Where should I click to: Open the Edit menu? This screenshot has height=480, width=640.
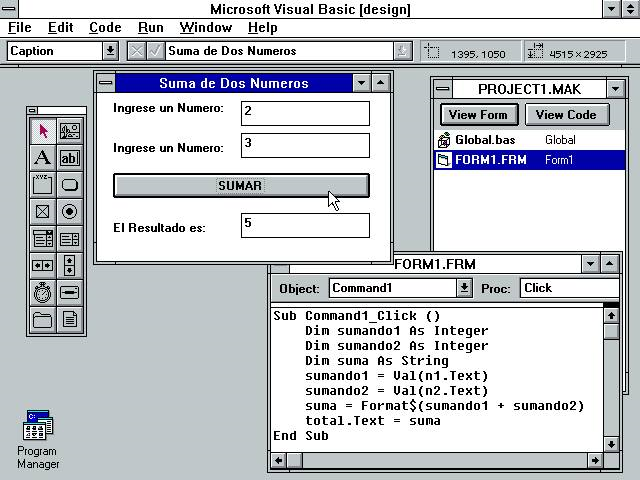point(60,28)
